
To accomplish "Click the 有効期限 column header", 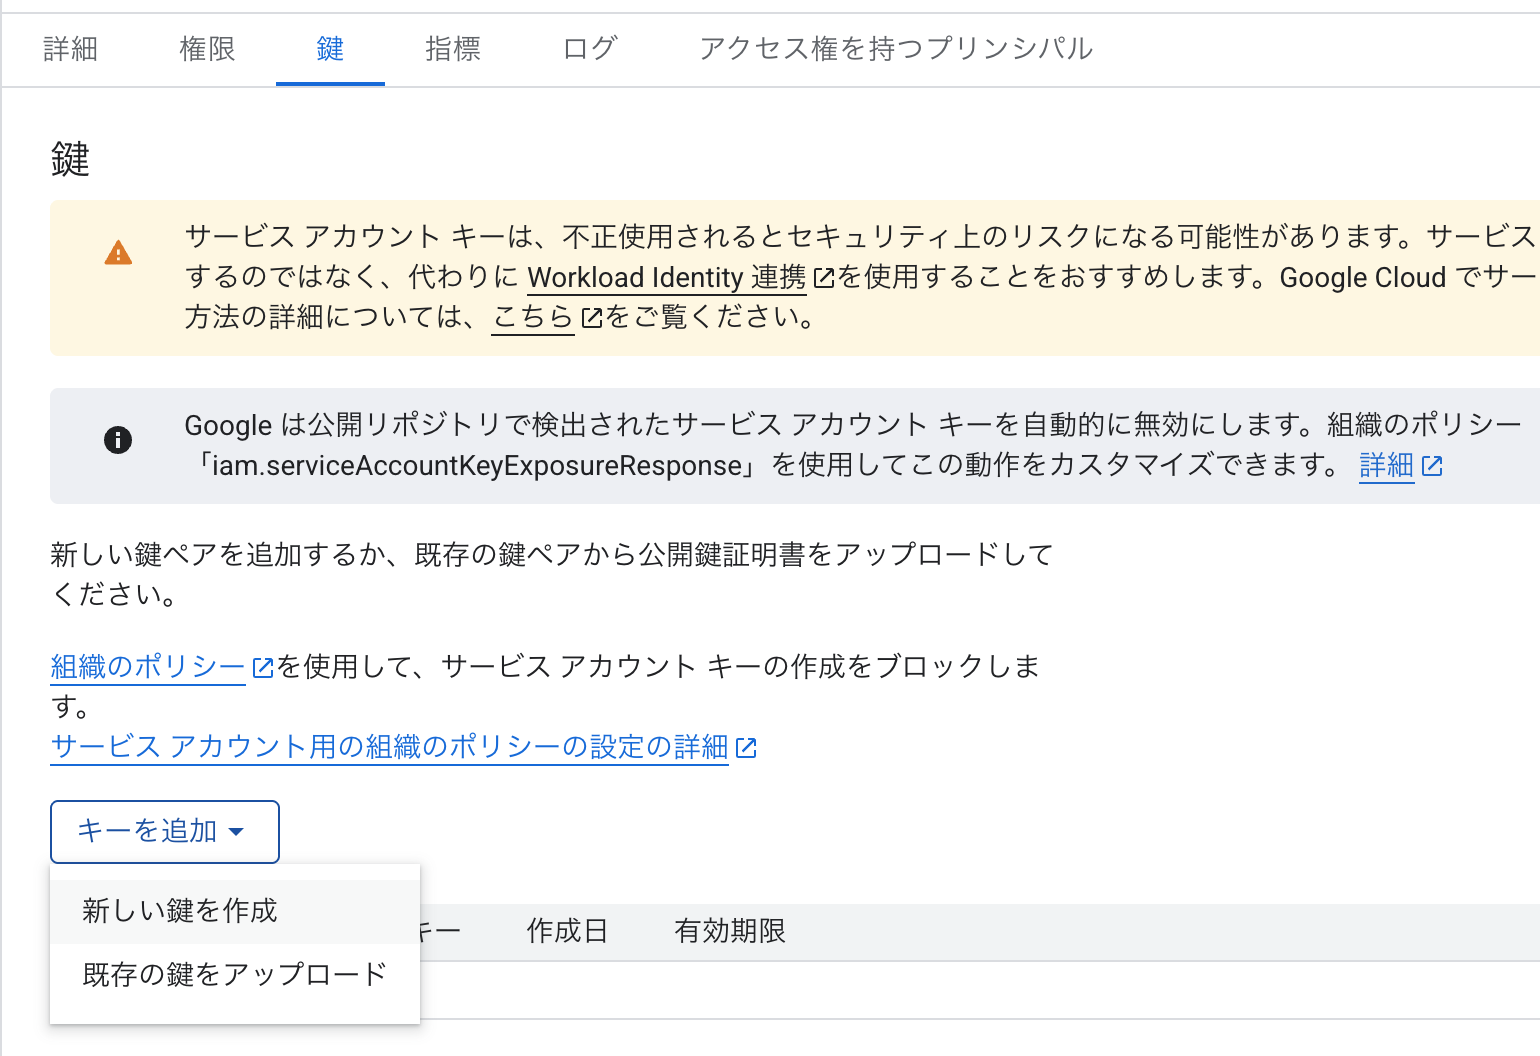I will 730,931.
